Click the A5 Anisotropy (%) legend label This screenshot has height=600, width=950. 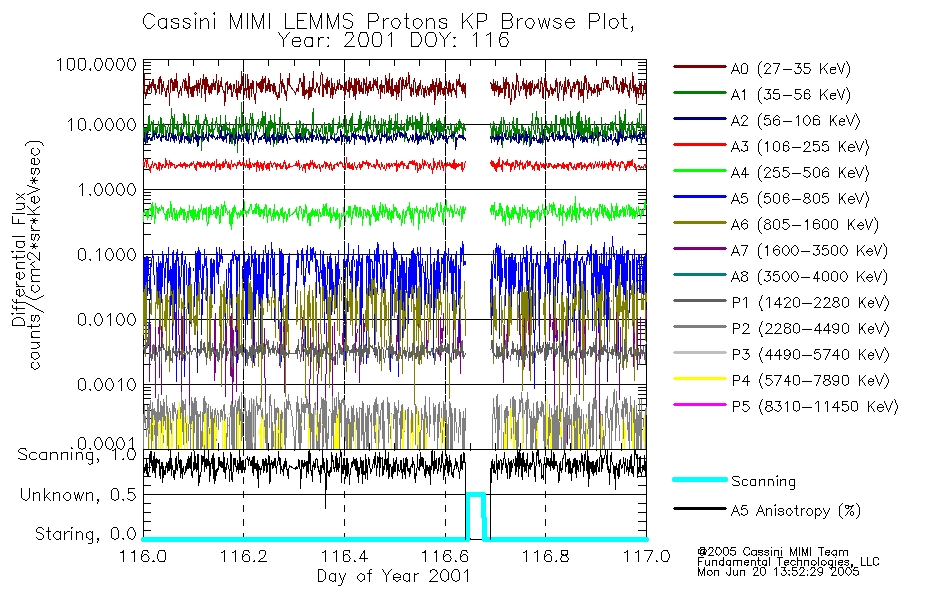[x=796, y=511]
